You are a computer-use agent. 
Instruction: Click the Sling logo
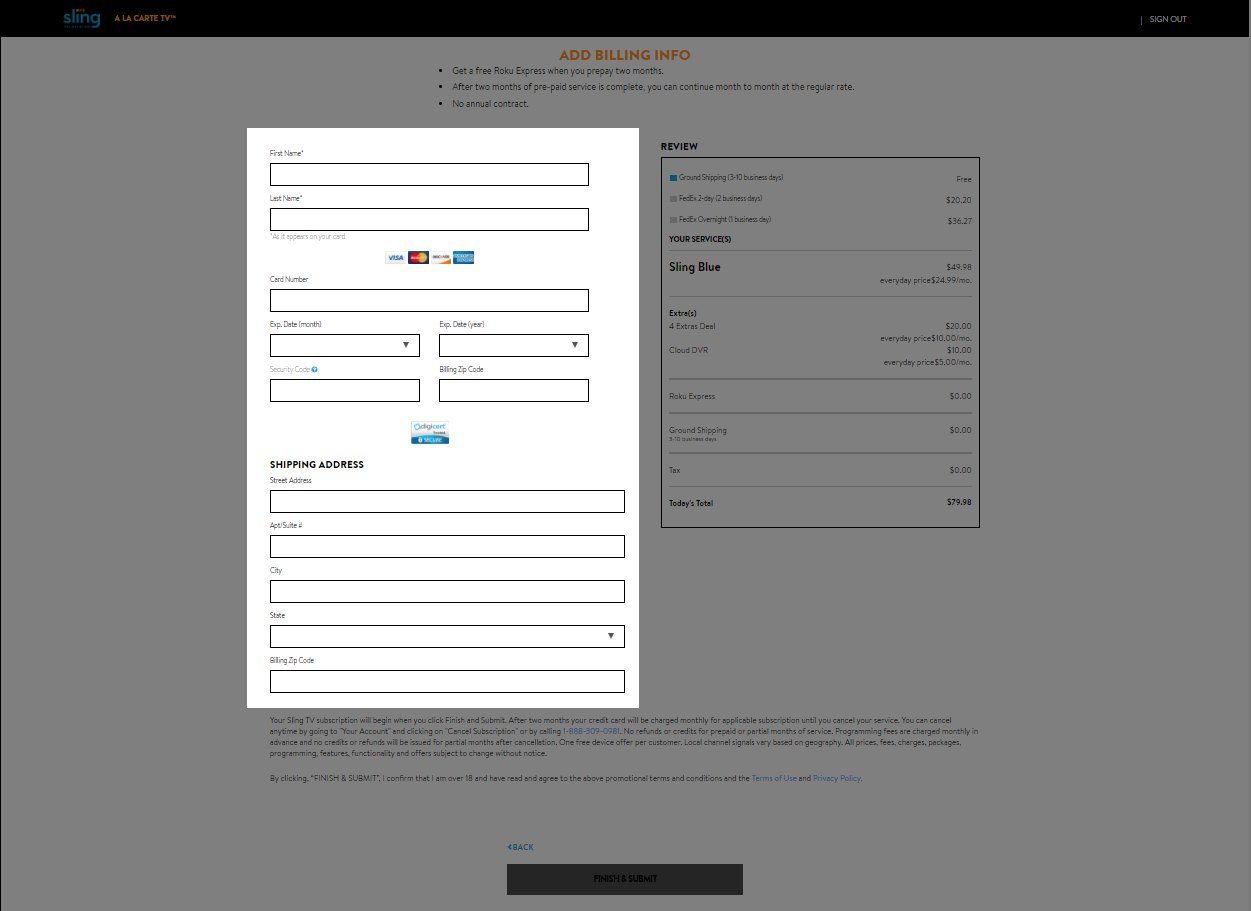(81, 18)
